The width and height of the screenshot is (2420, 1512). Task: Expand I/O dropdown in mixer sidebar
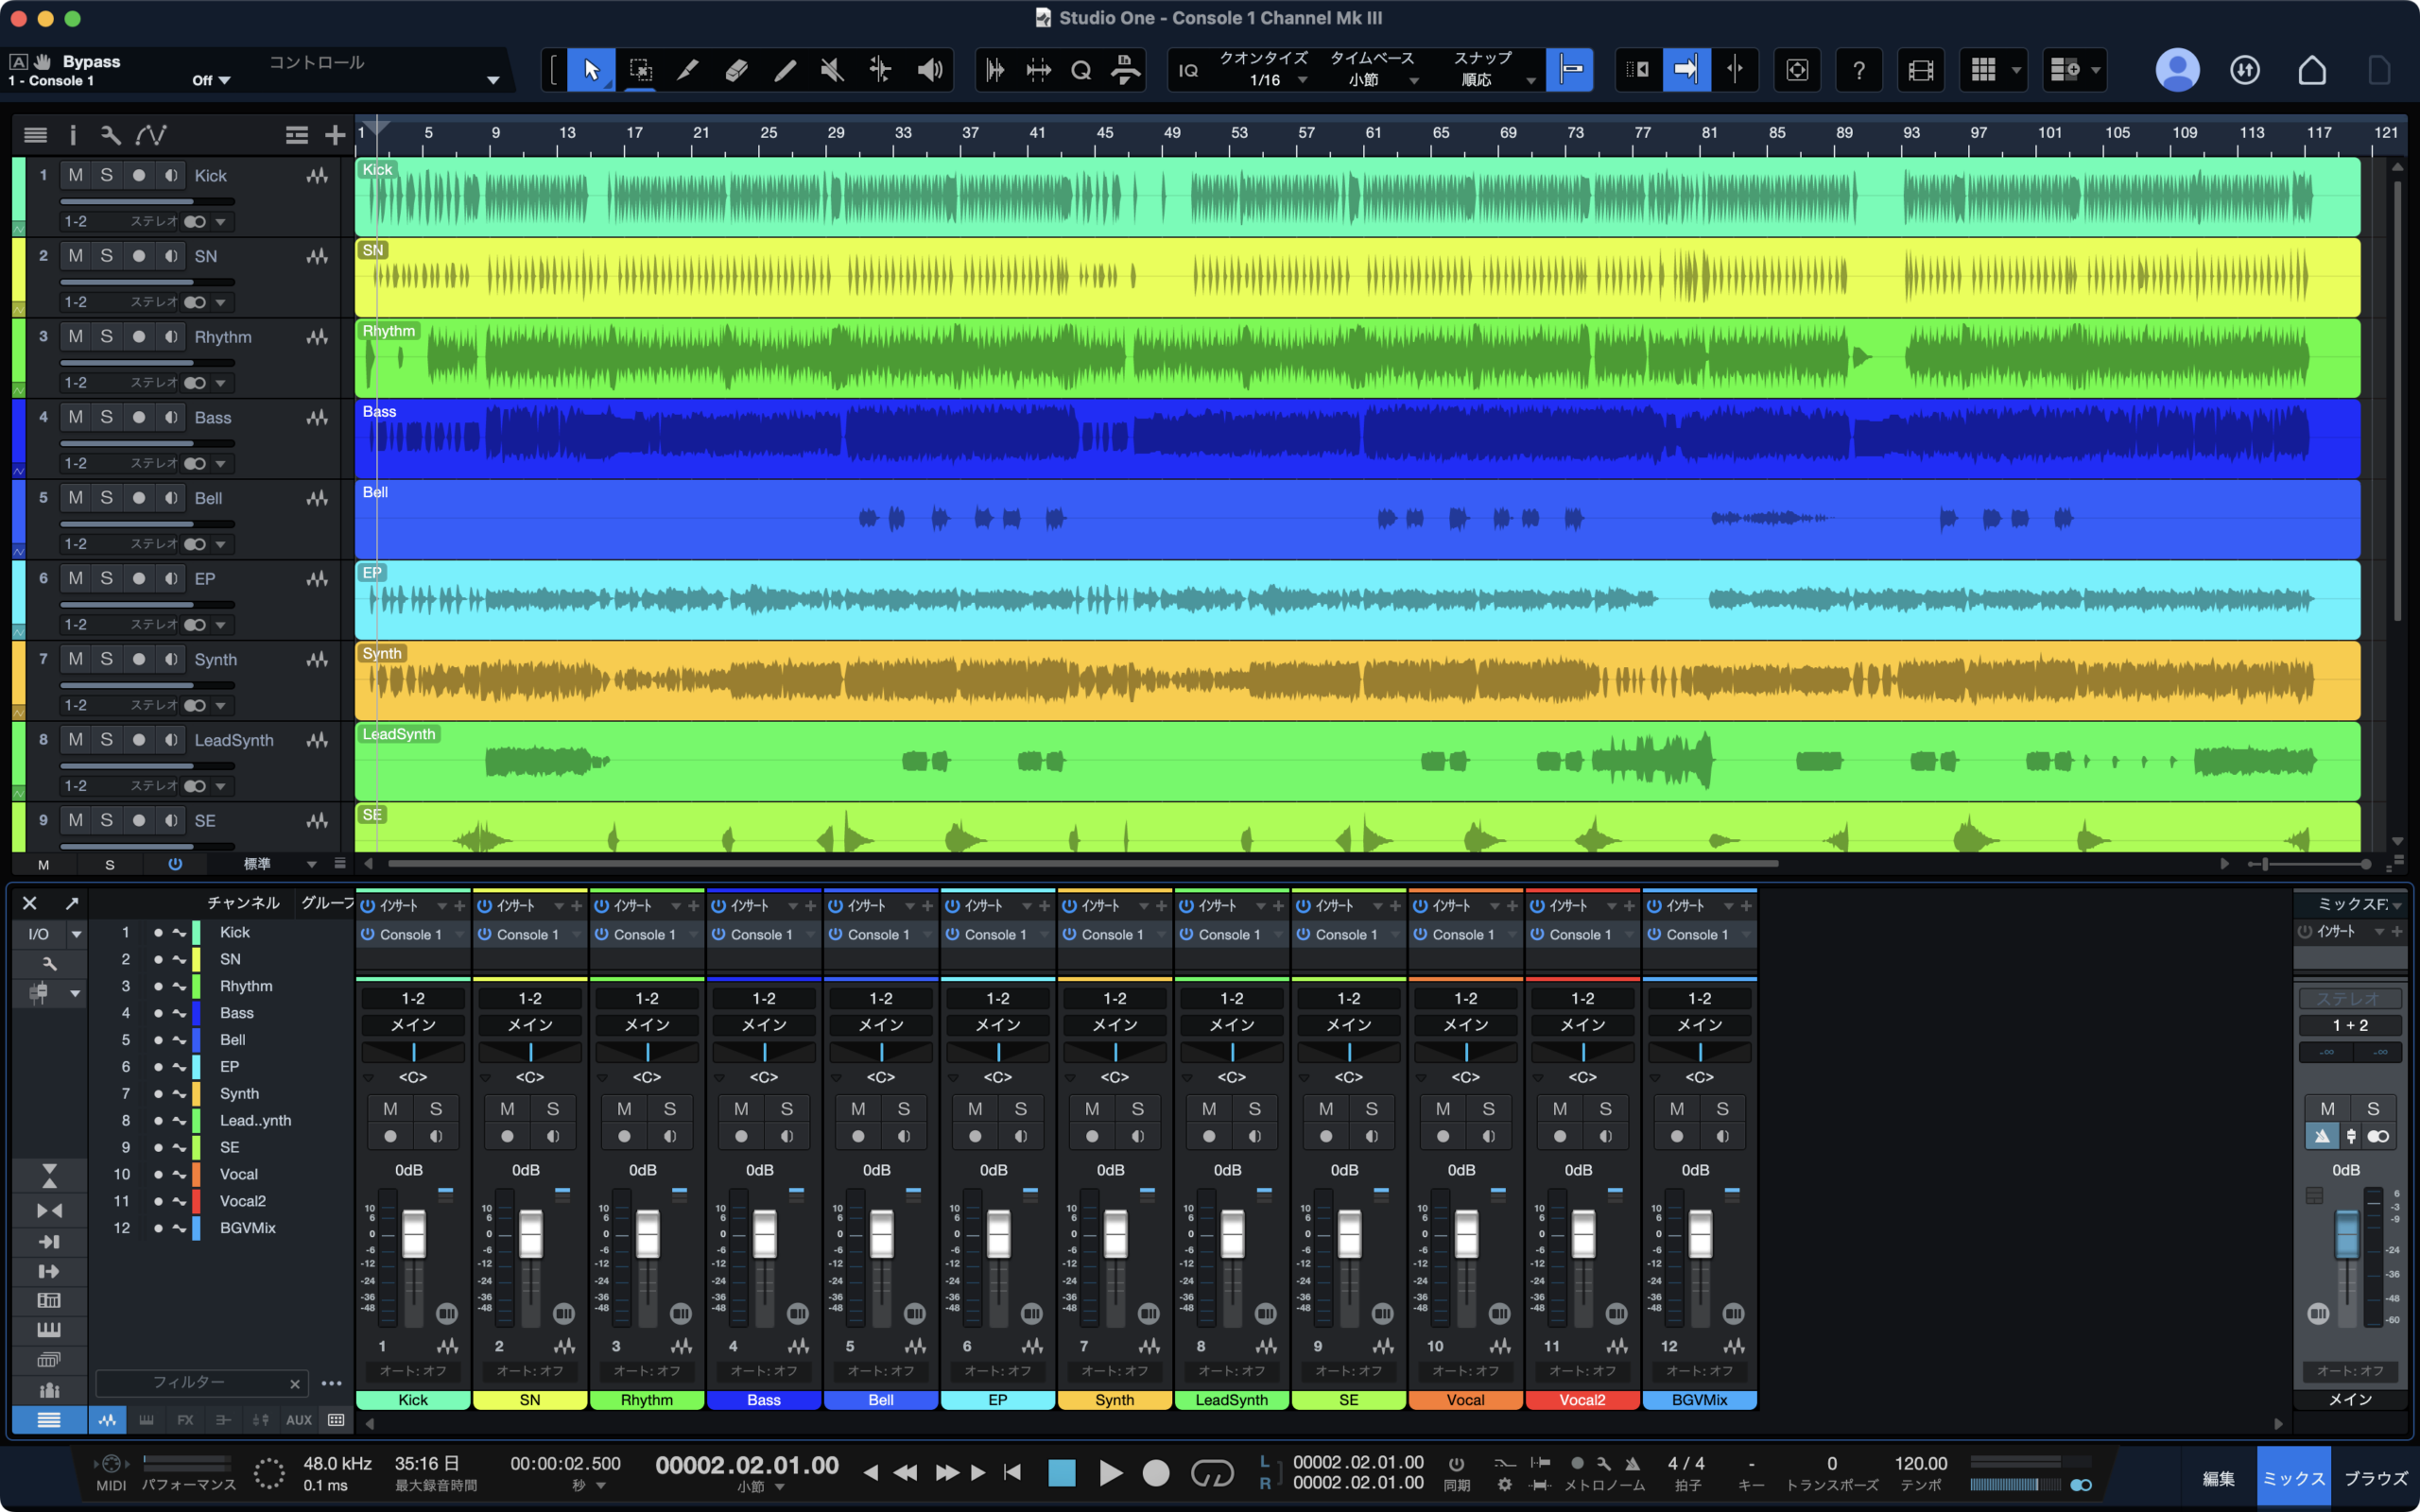click(76, 934)
